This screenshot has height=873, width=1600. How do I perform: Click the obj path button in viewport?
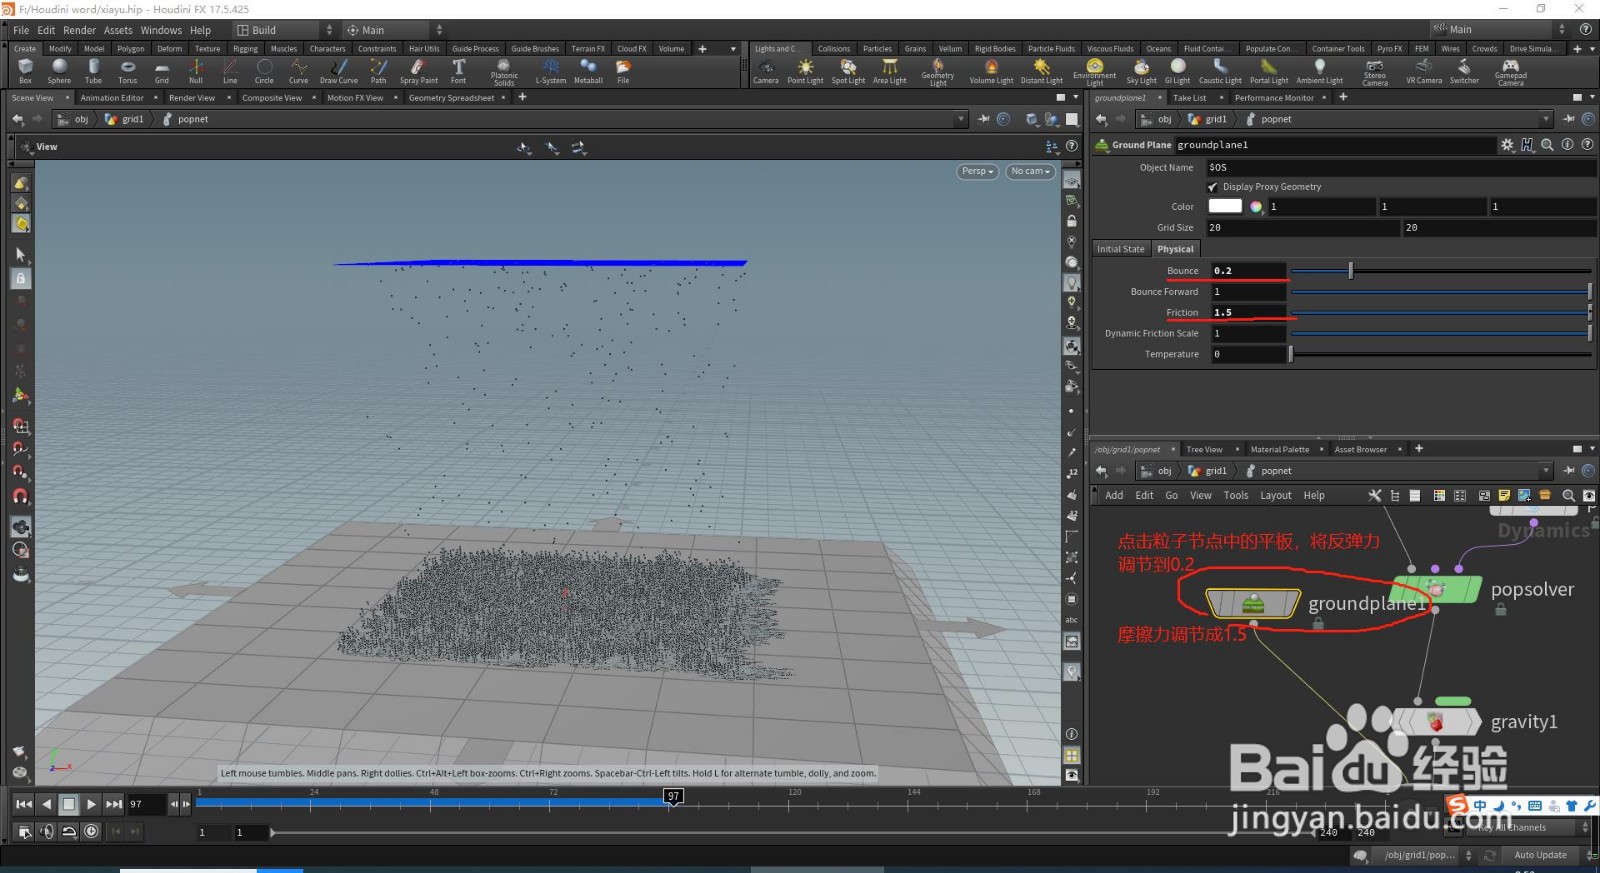click(75, 119)
